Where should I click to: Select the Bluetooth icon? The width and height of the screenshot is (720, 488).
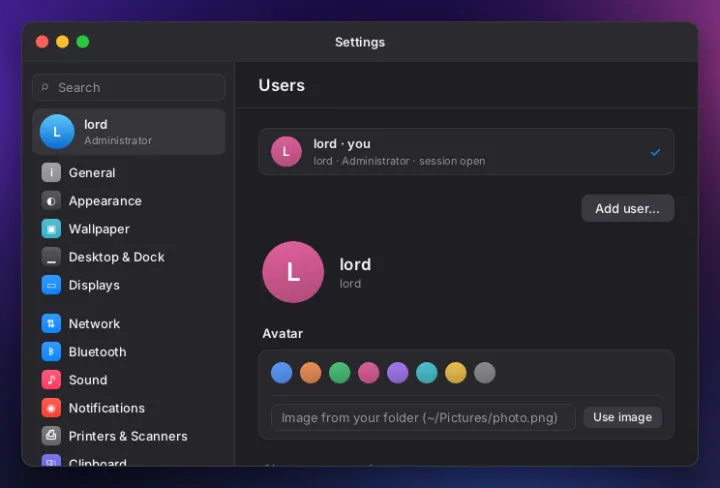(51, 352)
